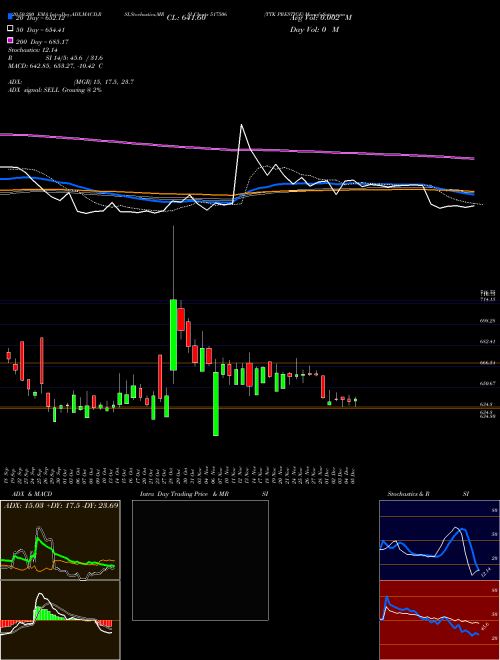Select the '200 Day = 685.17' legend text
This screenshot has height=660, width=500.
coord(42,42)
